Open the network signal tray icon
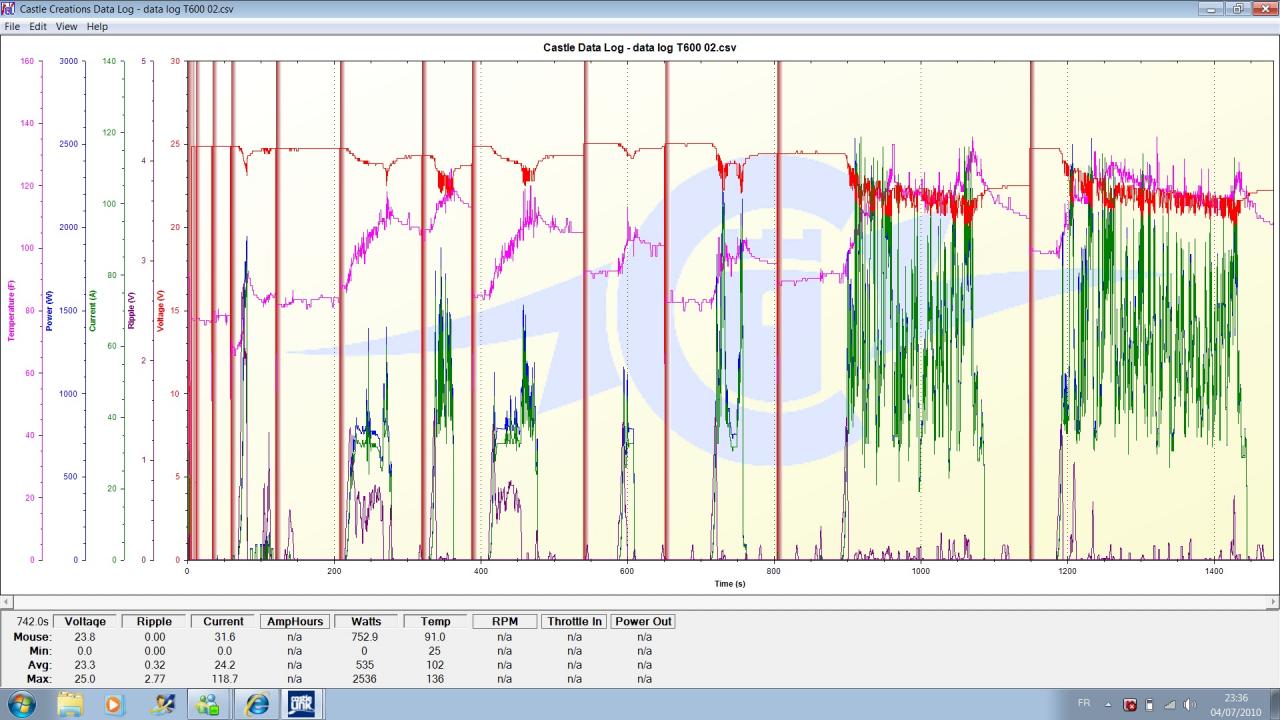This screenshot has width=1280, height=720. 1169,704
